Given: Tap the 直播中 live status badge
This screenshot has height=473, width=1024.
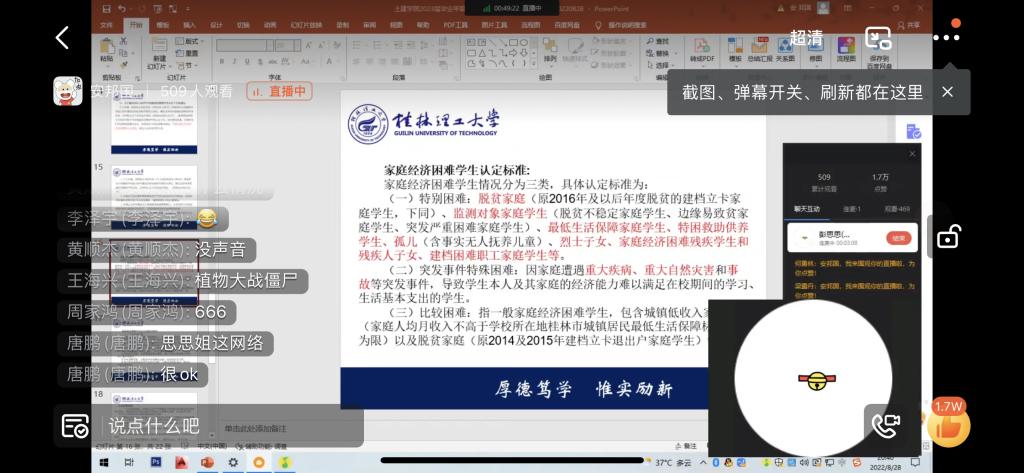Looking at the screenshot, I should click(x=280, y=91).
